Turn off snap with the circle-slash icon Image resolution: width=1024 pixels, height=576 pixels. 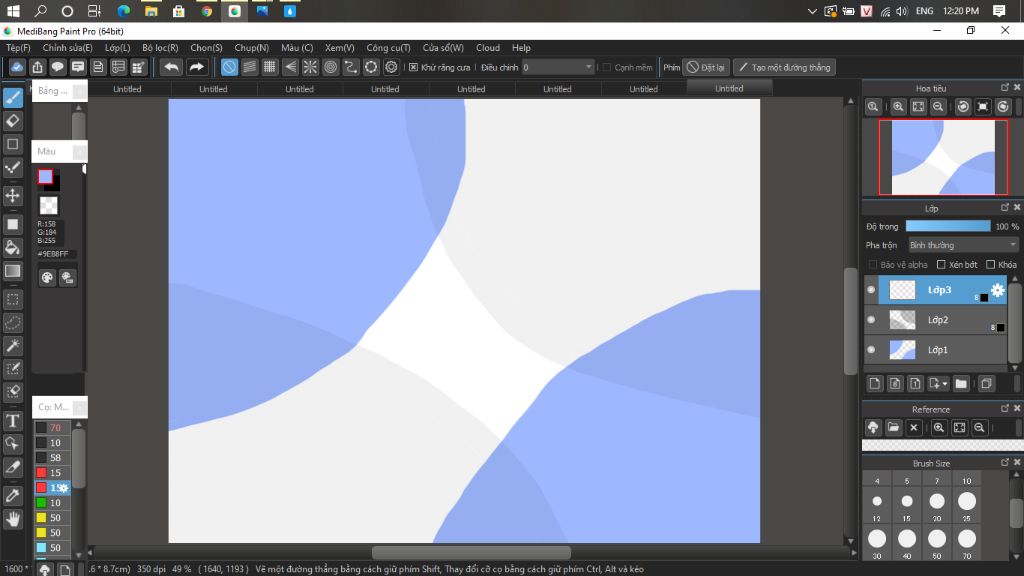pyautogui.click(x=229, y=67)
